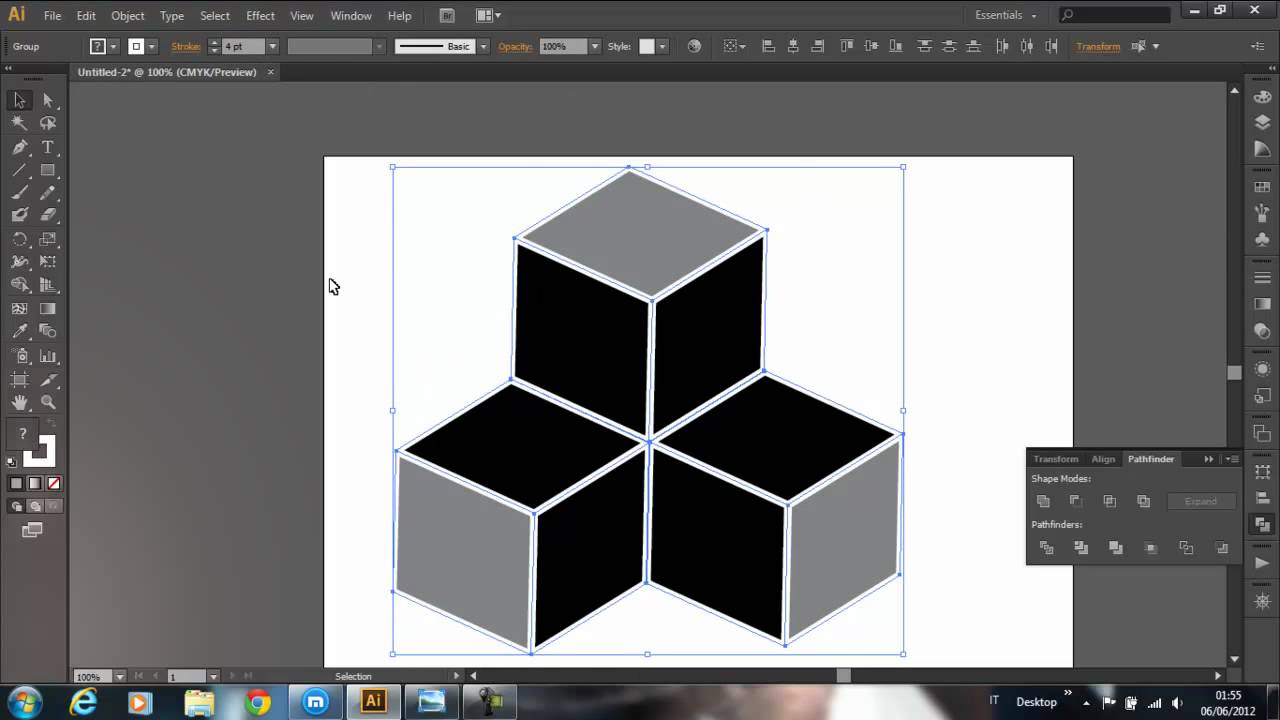This screenshot has width=1280, height=720.
Task: Pick the Lasso tool
Action: coord(47,123)
